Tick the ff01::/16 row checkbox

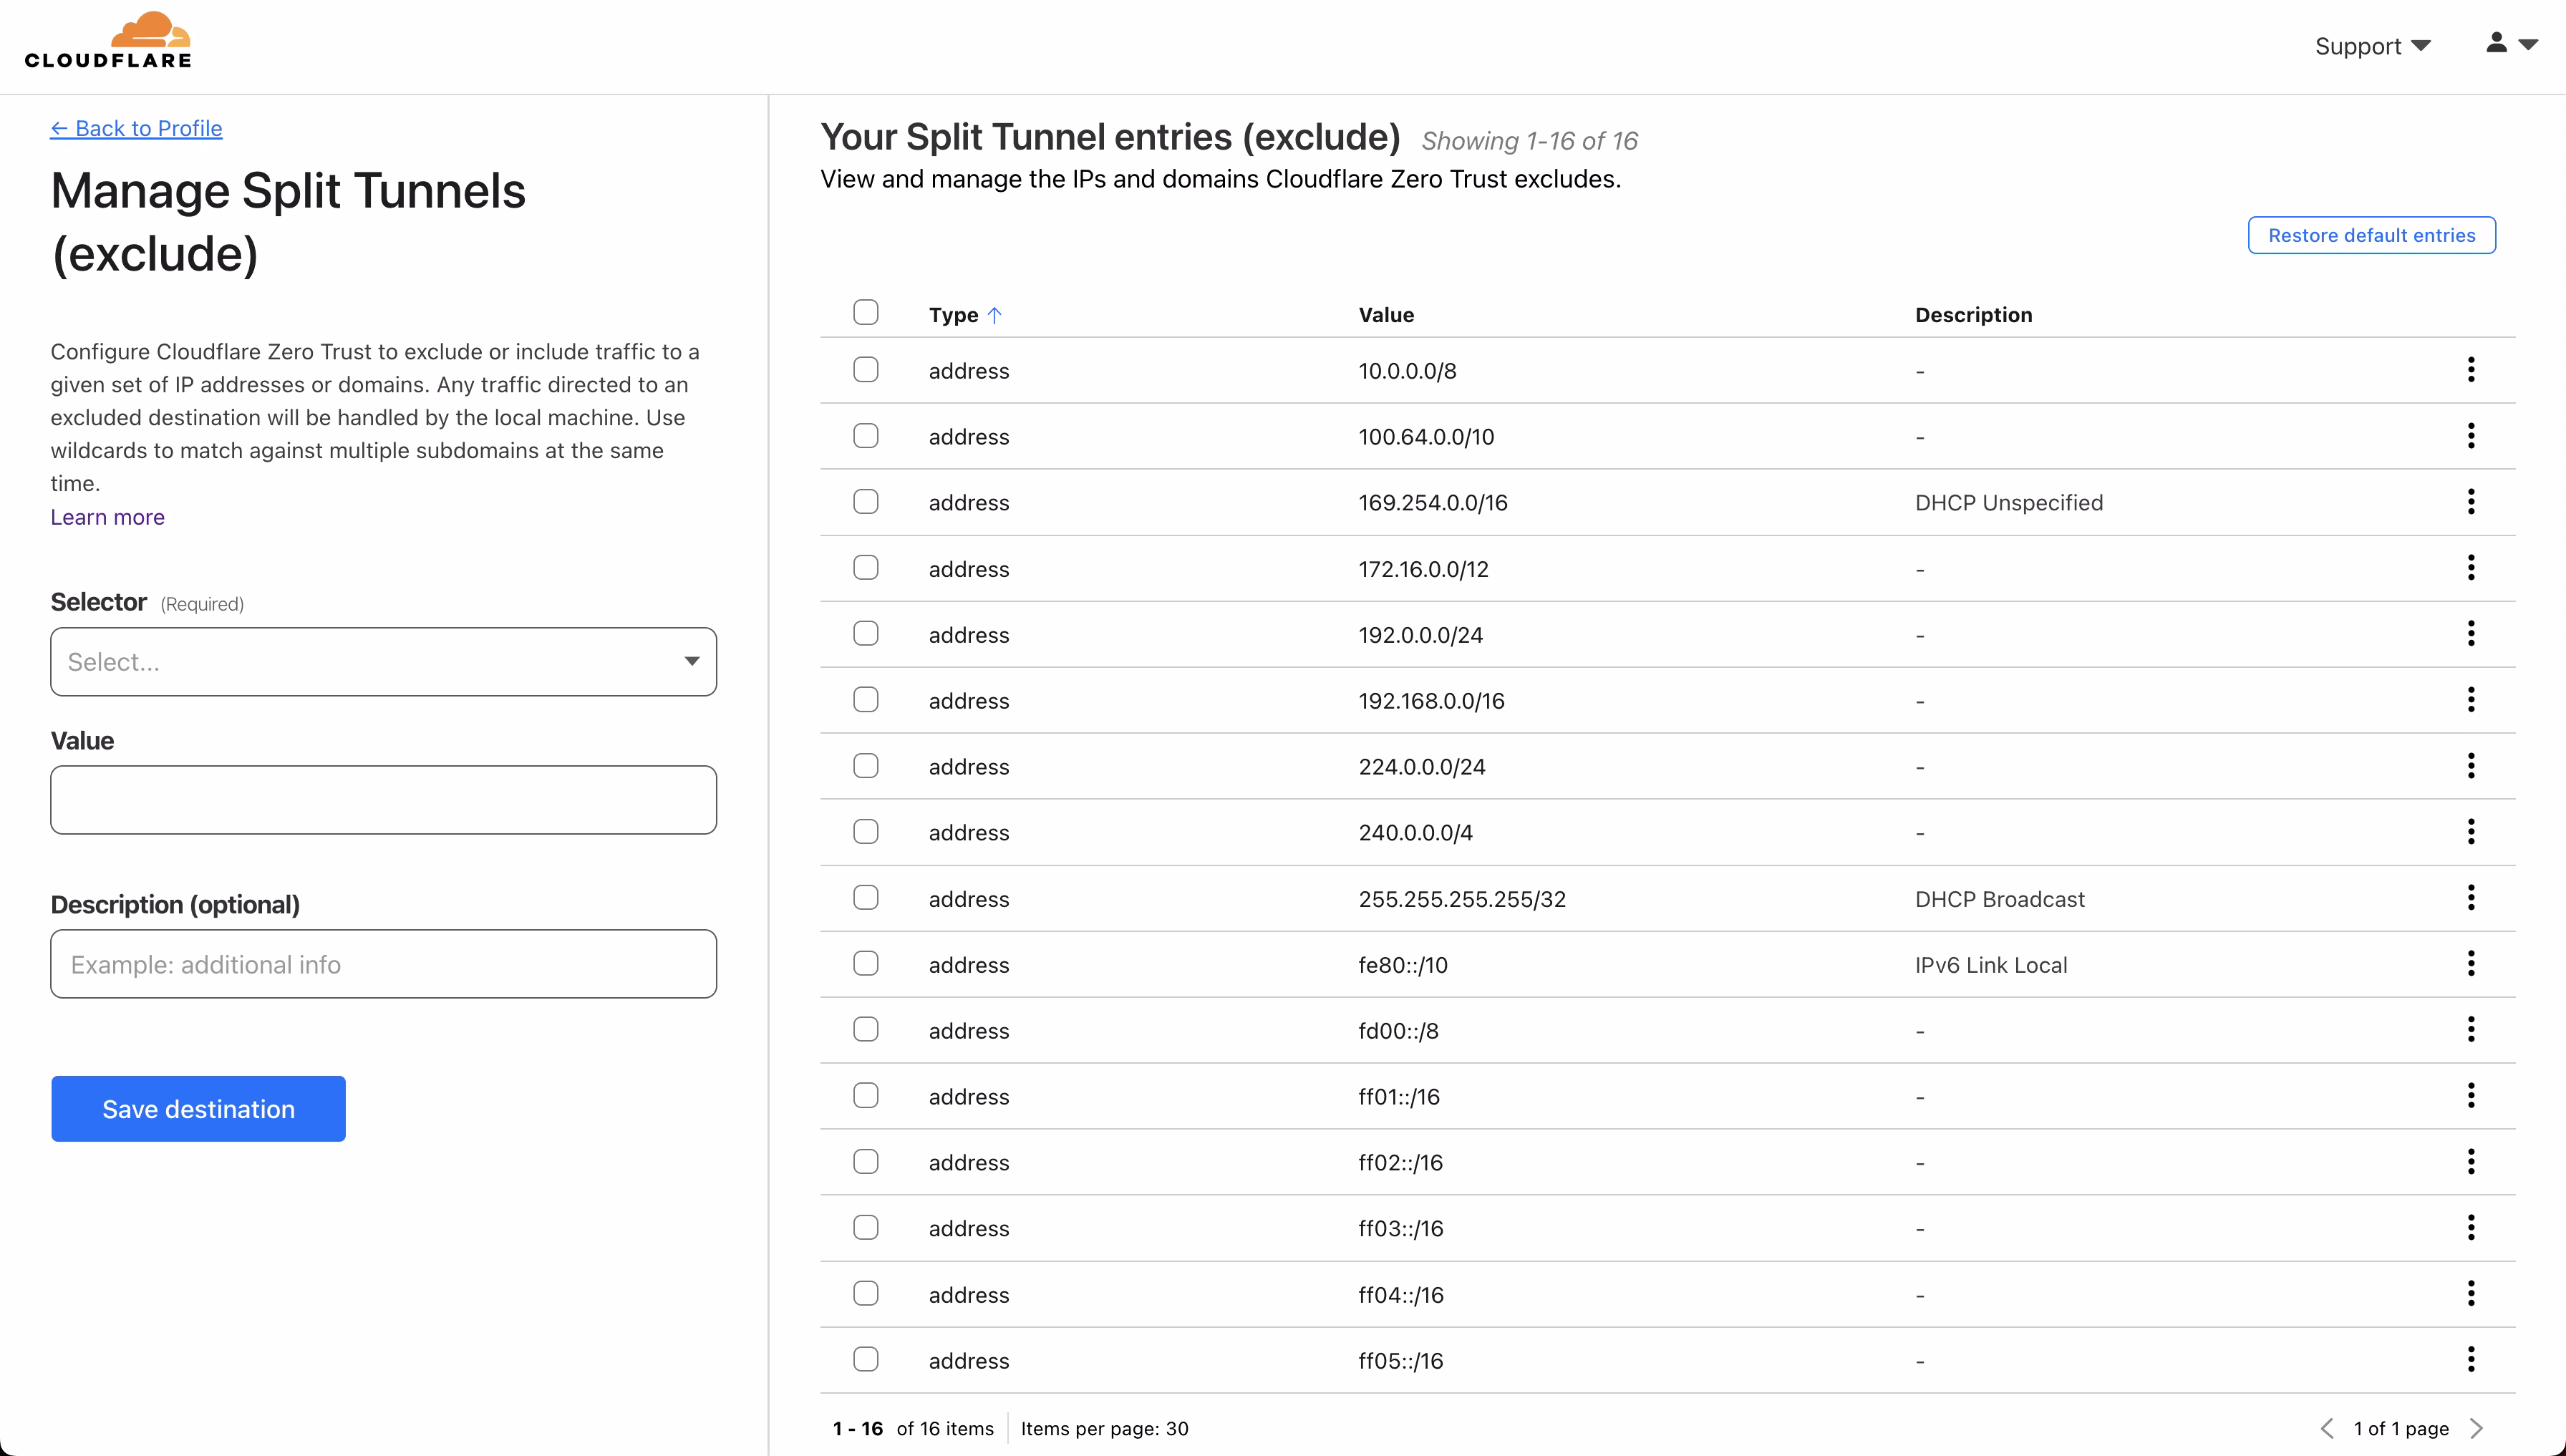click(866, 1095)
